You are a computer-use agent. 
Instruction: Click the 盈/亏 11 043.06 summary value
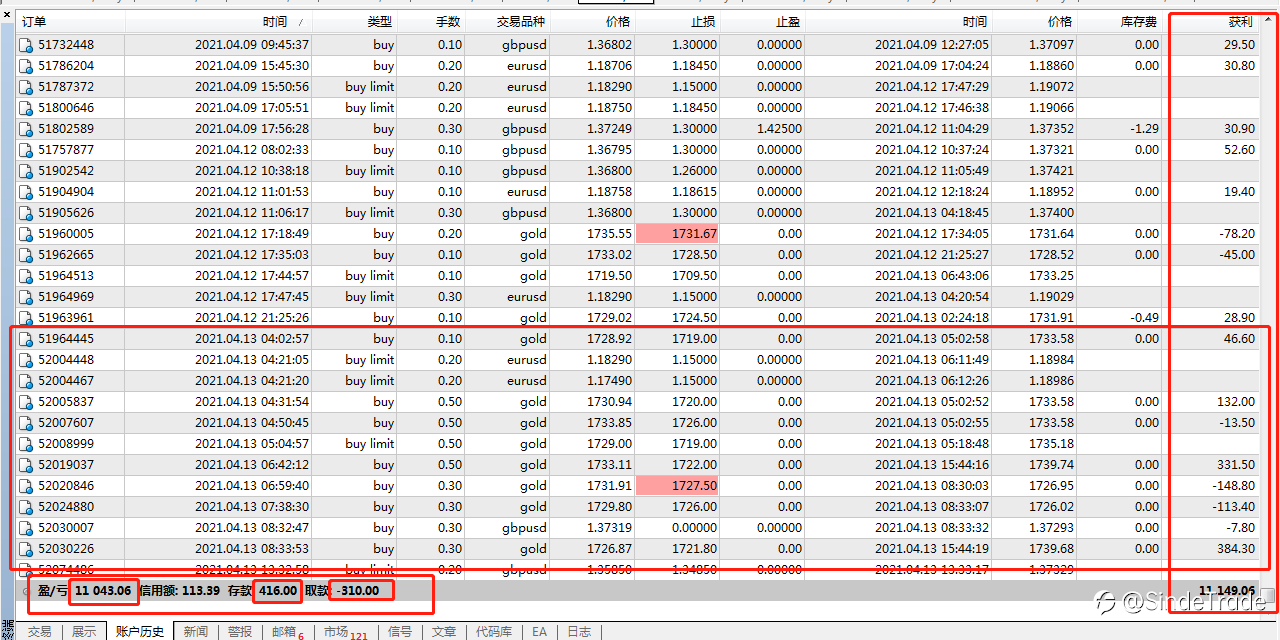coord(103,591)
